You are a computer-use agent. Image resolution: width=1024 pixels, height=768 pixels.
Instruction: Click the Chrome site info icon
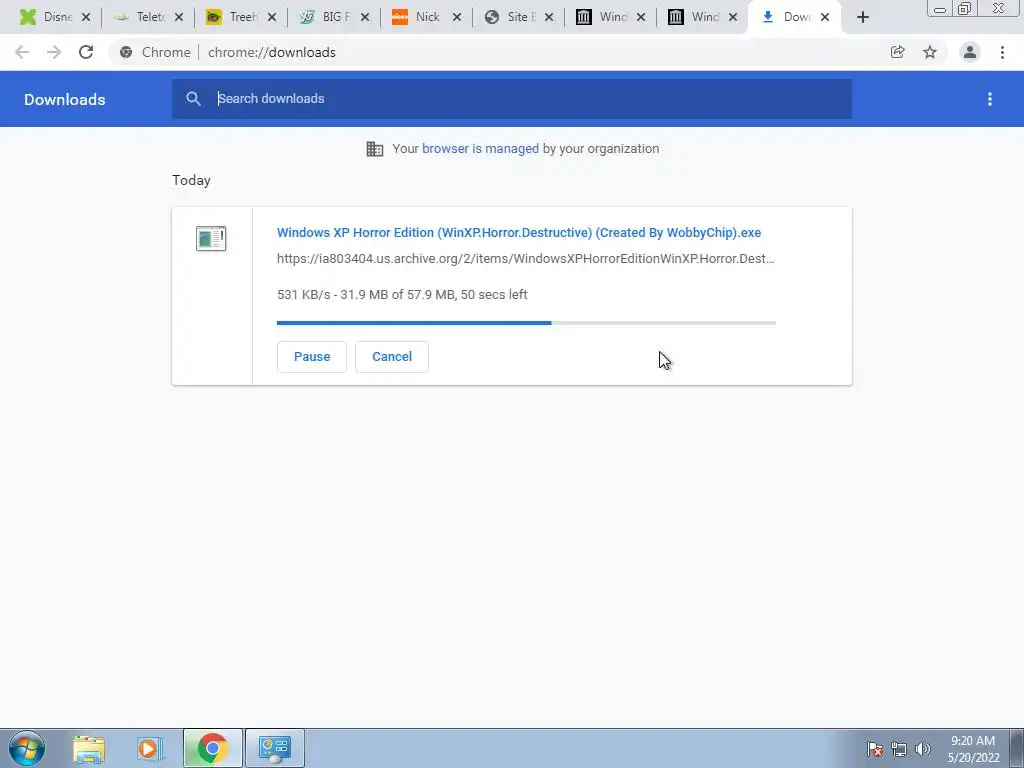pyautogui.click(x=126, y=52)
